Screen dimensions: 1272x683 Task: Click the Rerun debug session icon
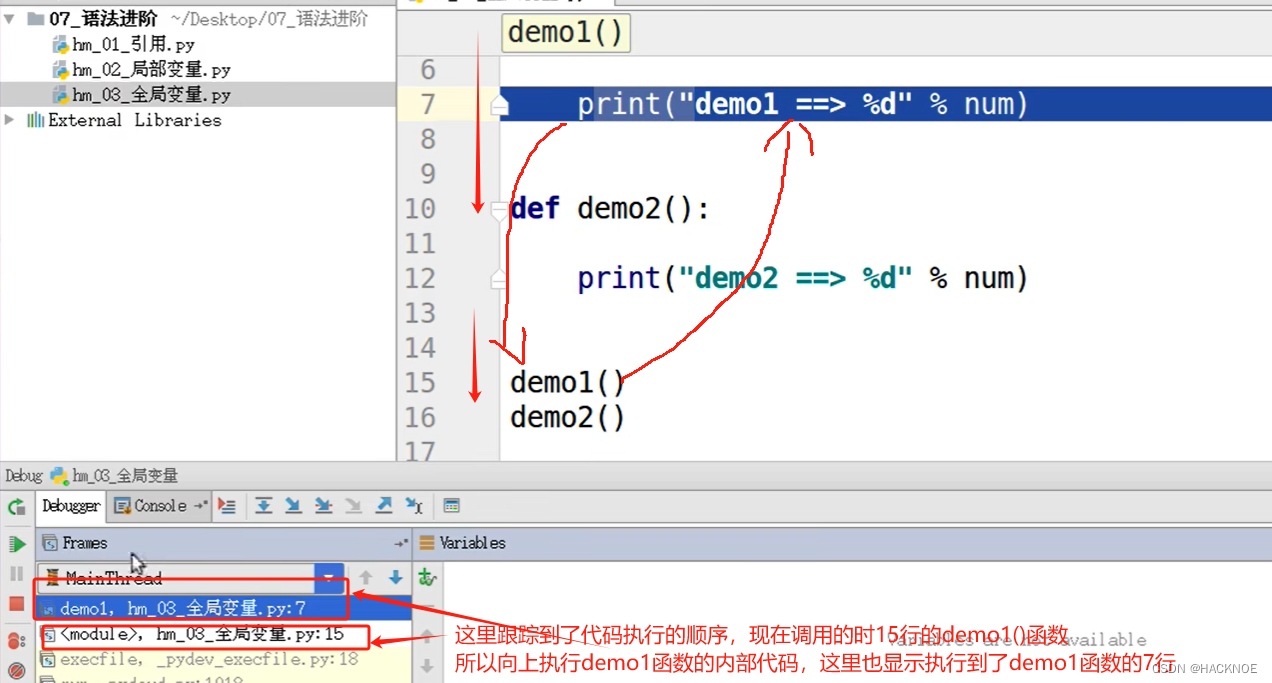tap(16, 507)
